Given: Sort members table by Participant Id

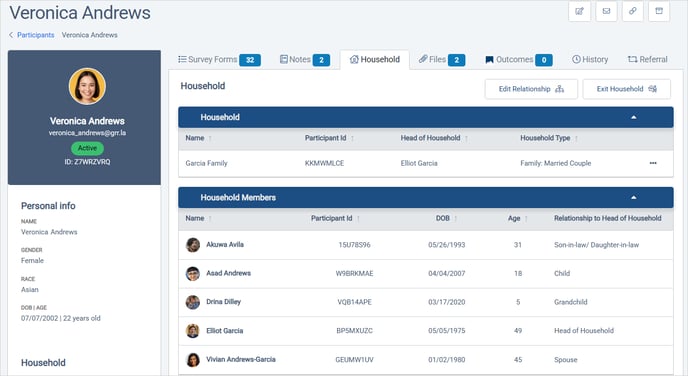Looking at the screenshot, I should click(x=335, y=218).
